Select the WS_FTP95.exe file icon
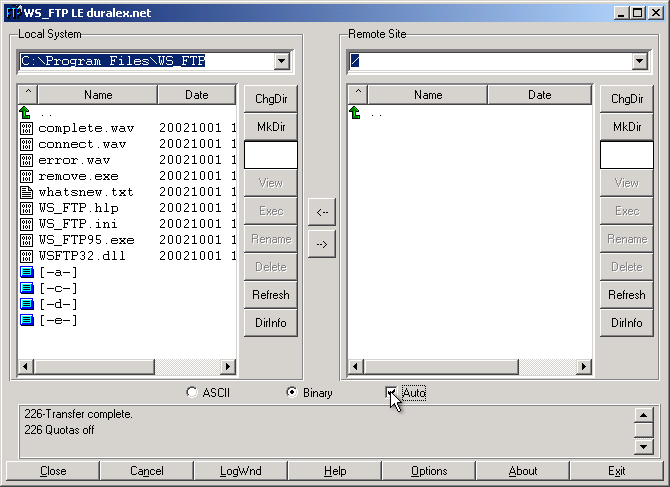The height and width of the screenshot is (487, 670). [x=26, y=240]
